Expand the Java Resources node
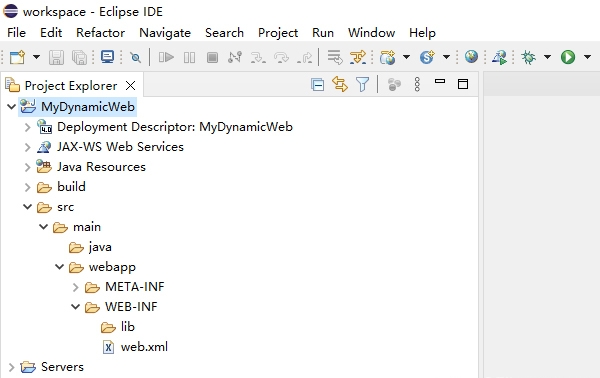 (x=27, y=167)
